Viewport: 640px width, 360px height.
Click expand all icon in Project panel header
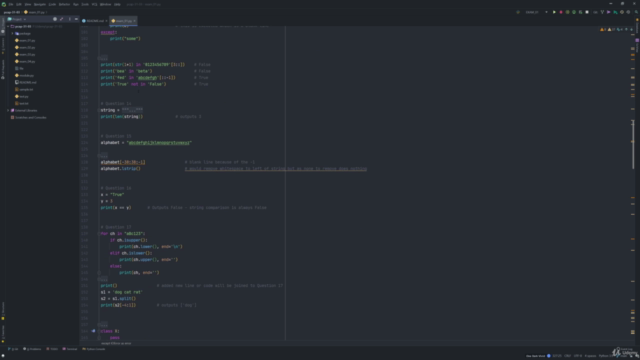tap(62, 19)
